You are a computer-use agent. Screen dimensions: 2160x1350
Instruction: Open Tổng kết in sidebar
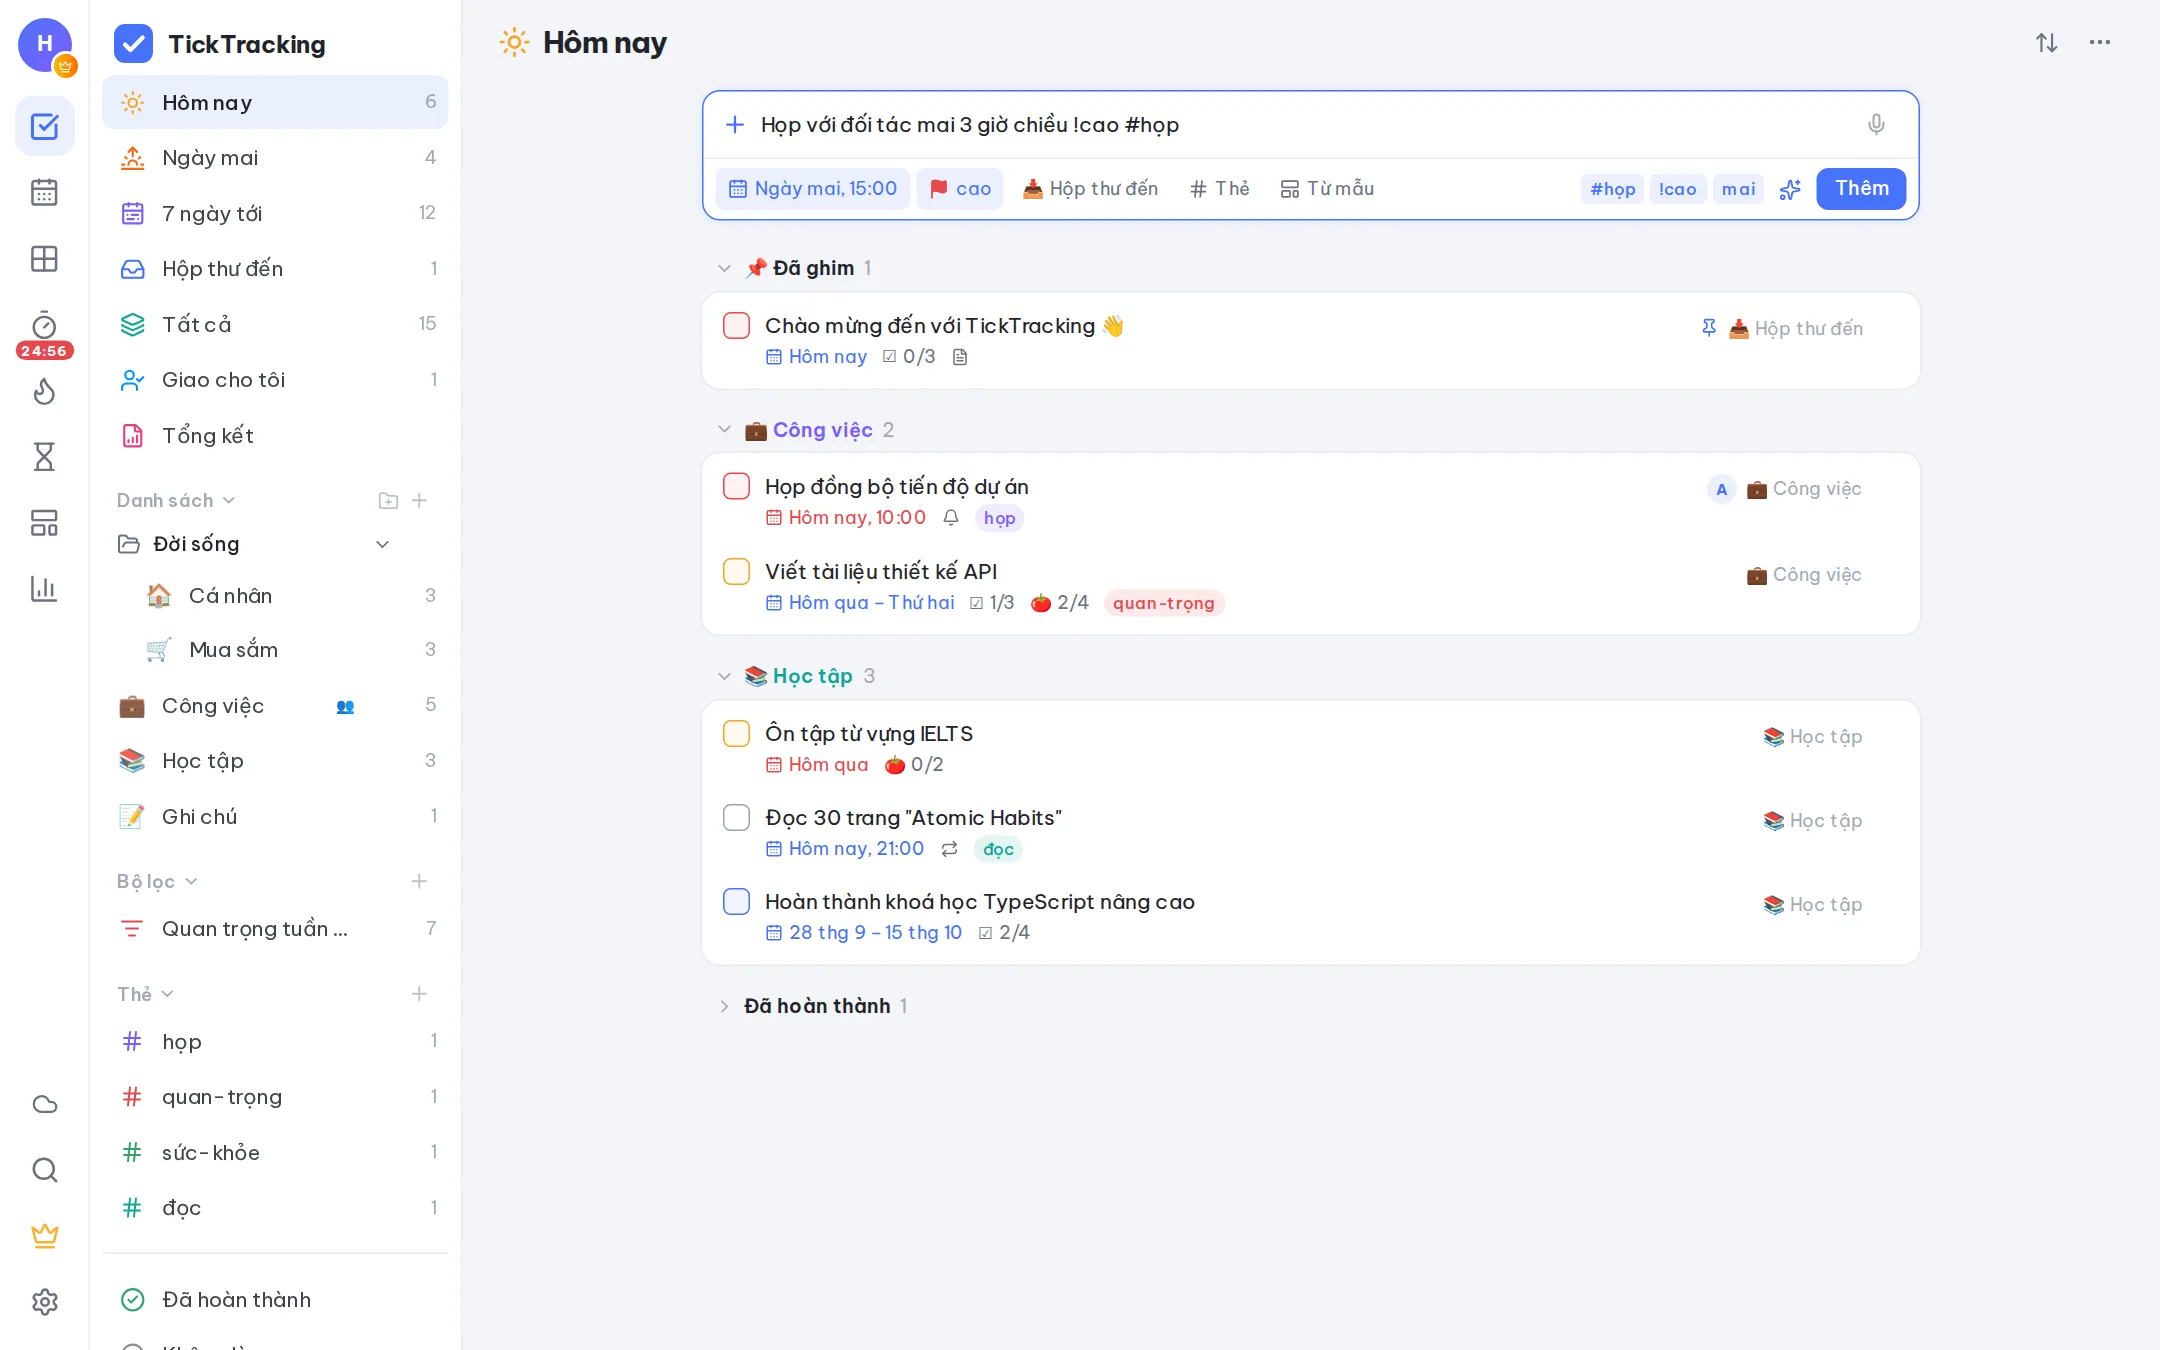(275, 435)
